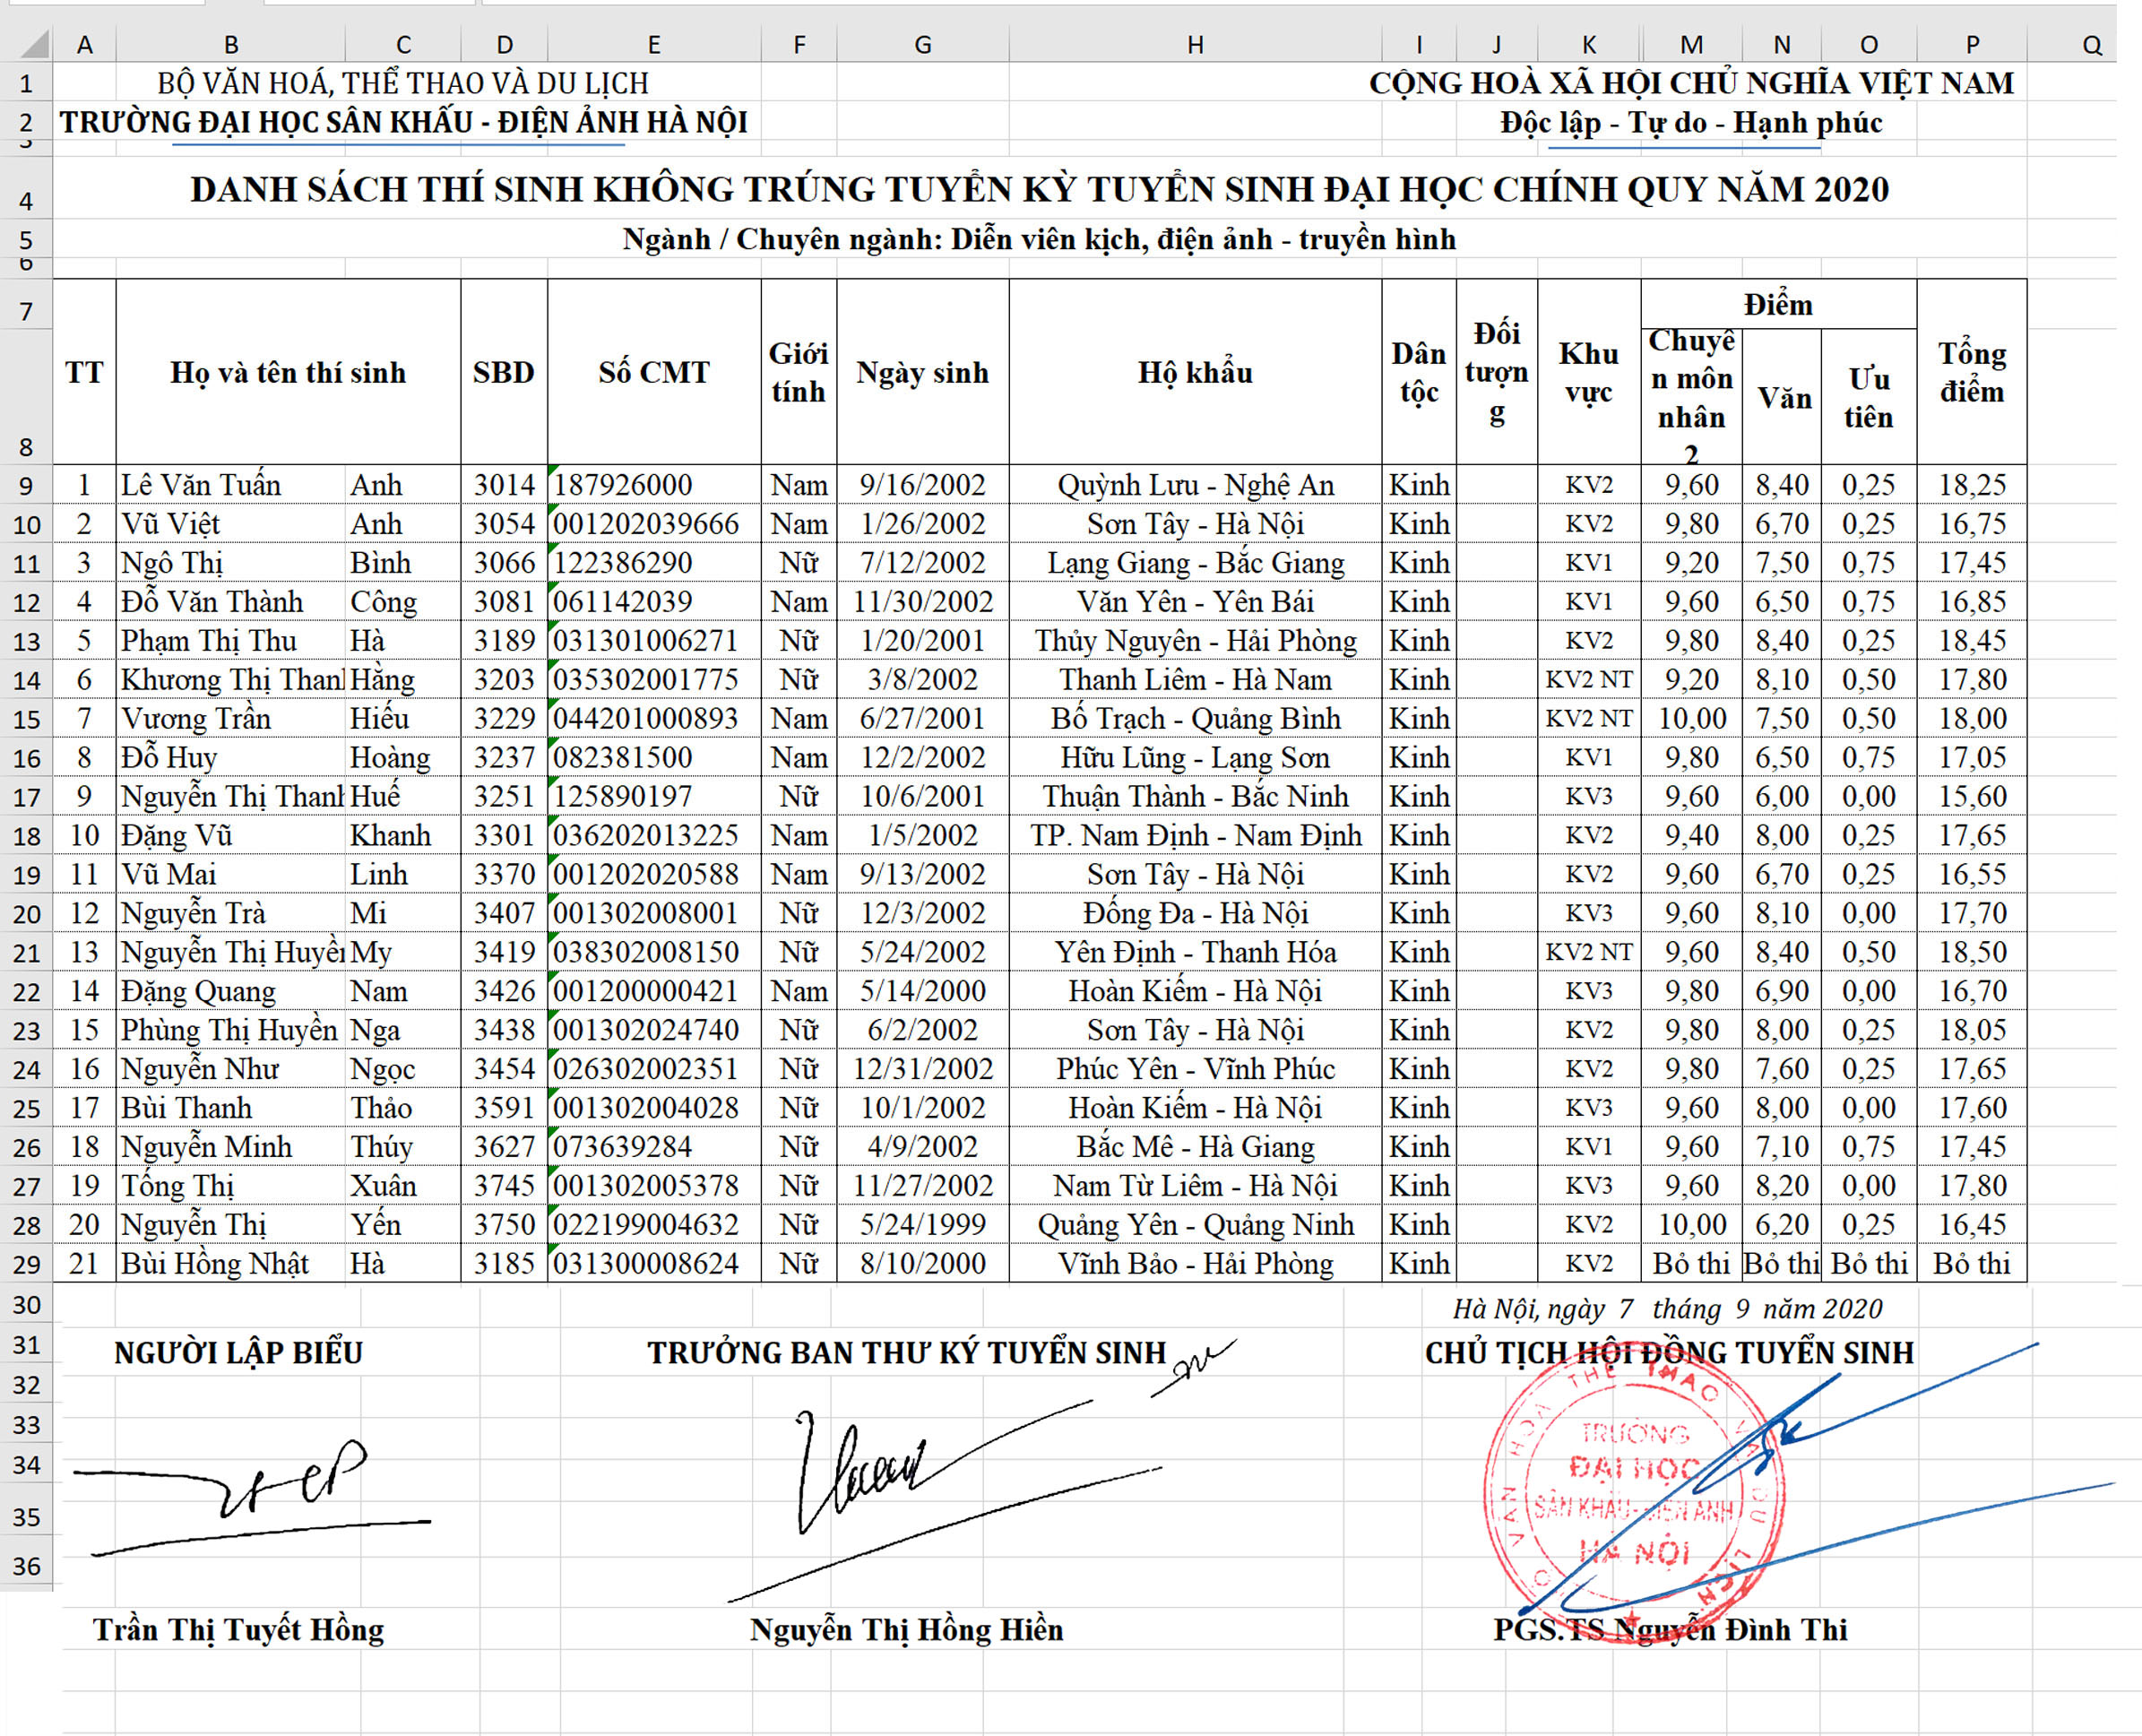Screen dimensions: 2142x1736
Task: Click the select-all corner triangle
Action: click(28, 44)
